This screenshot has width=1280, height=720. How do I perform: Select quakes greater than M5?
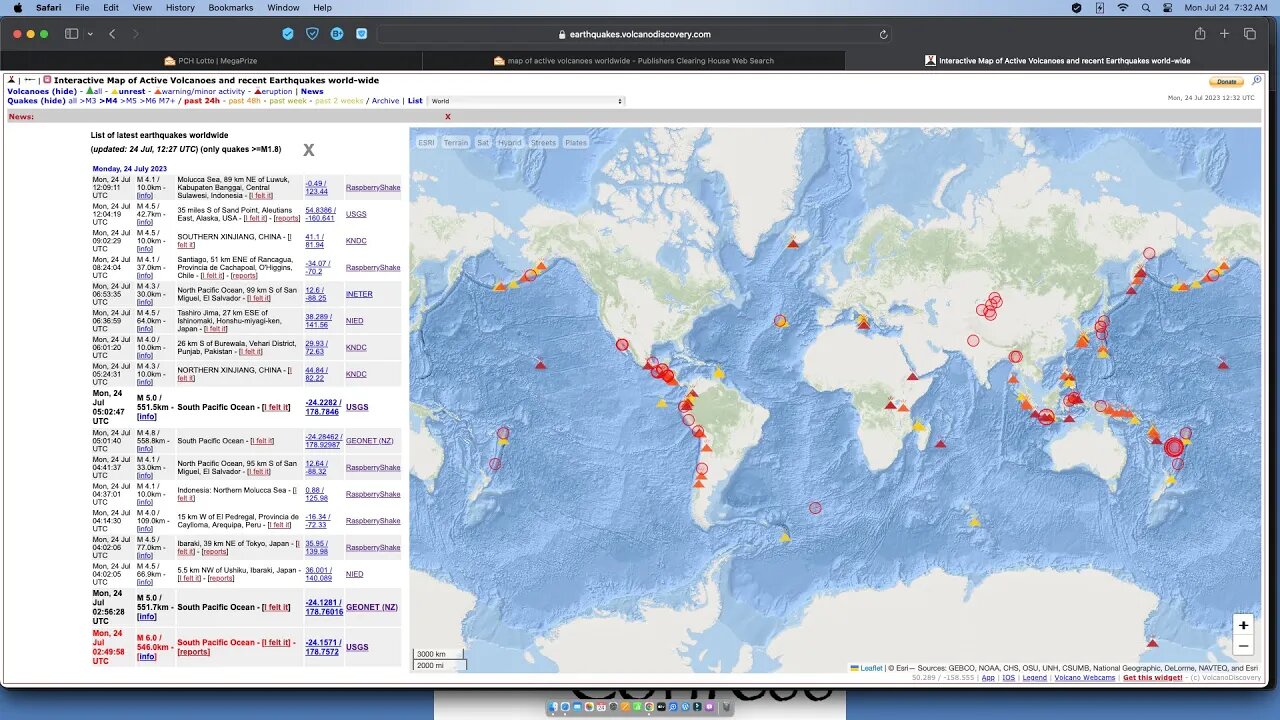(x=130, y=101)
